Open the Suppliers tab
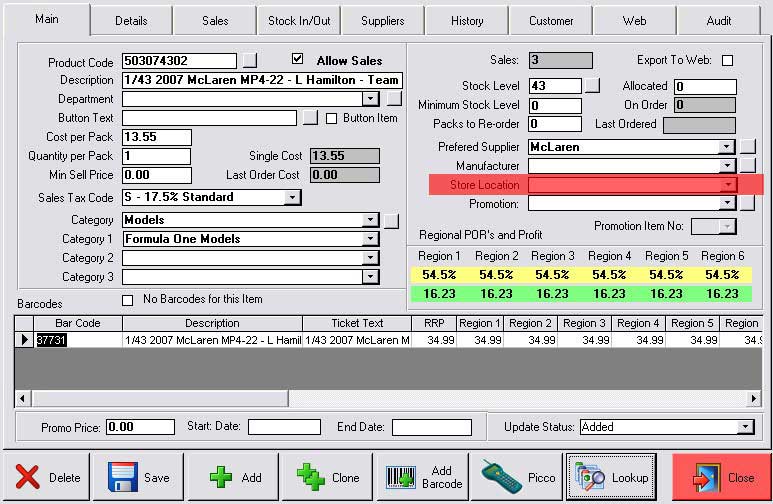The image size is (773, 504). pos(383,20)
